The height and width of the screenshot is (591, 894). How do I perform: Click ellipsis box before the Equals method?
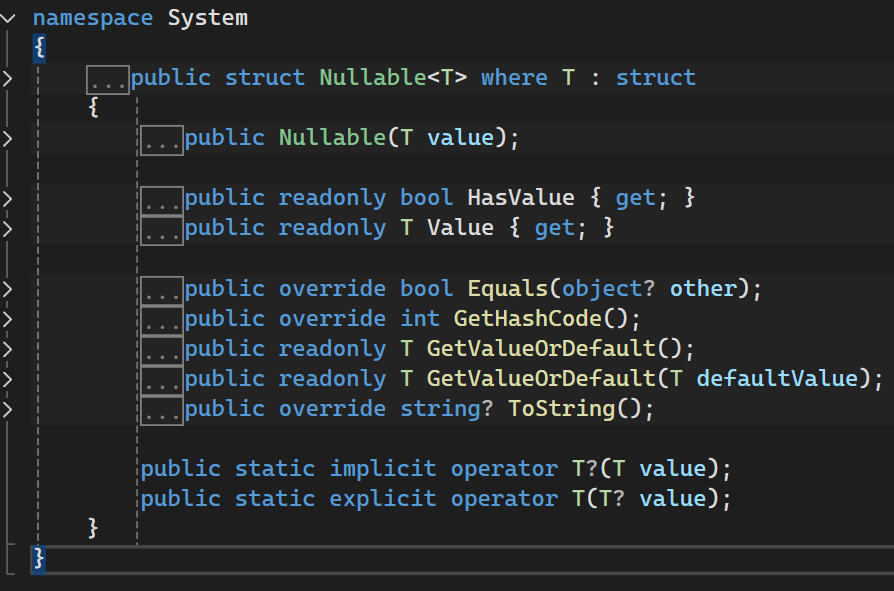[x=162, y=290]
